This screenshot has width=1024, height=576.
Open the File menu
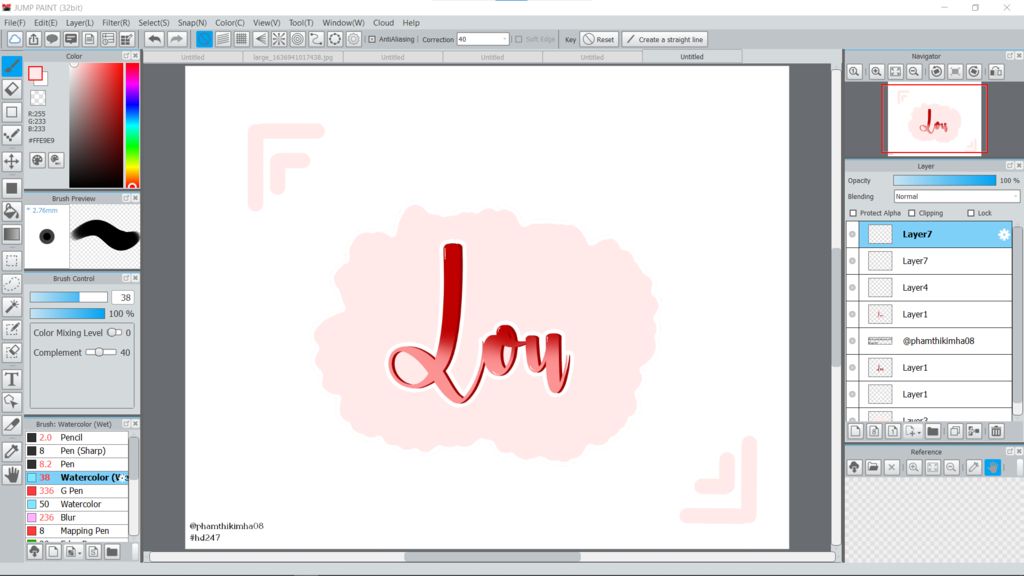click(14, 22)
